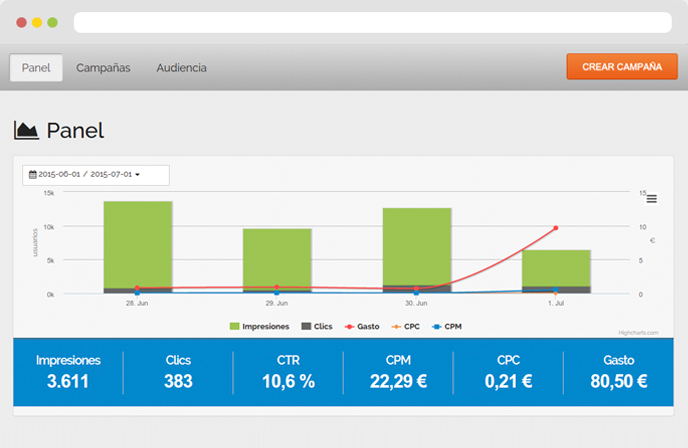This screenshot has height=448, width=688.
Task: Open the chart hamburger menu icon
Action: pos(651,199)
